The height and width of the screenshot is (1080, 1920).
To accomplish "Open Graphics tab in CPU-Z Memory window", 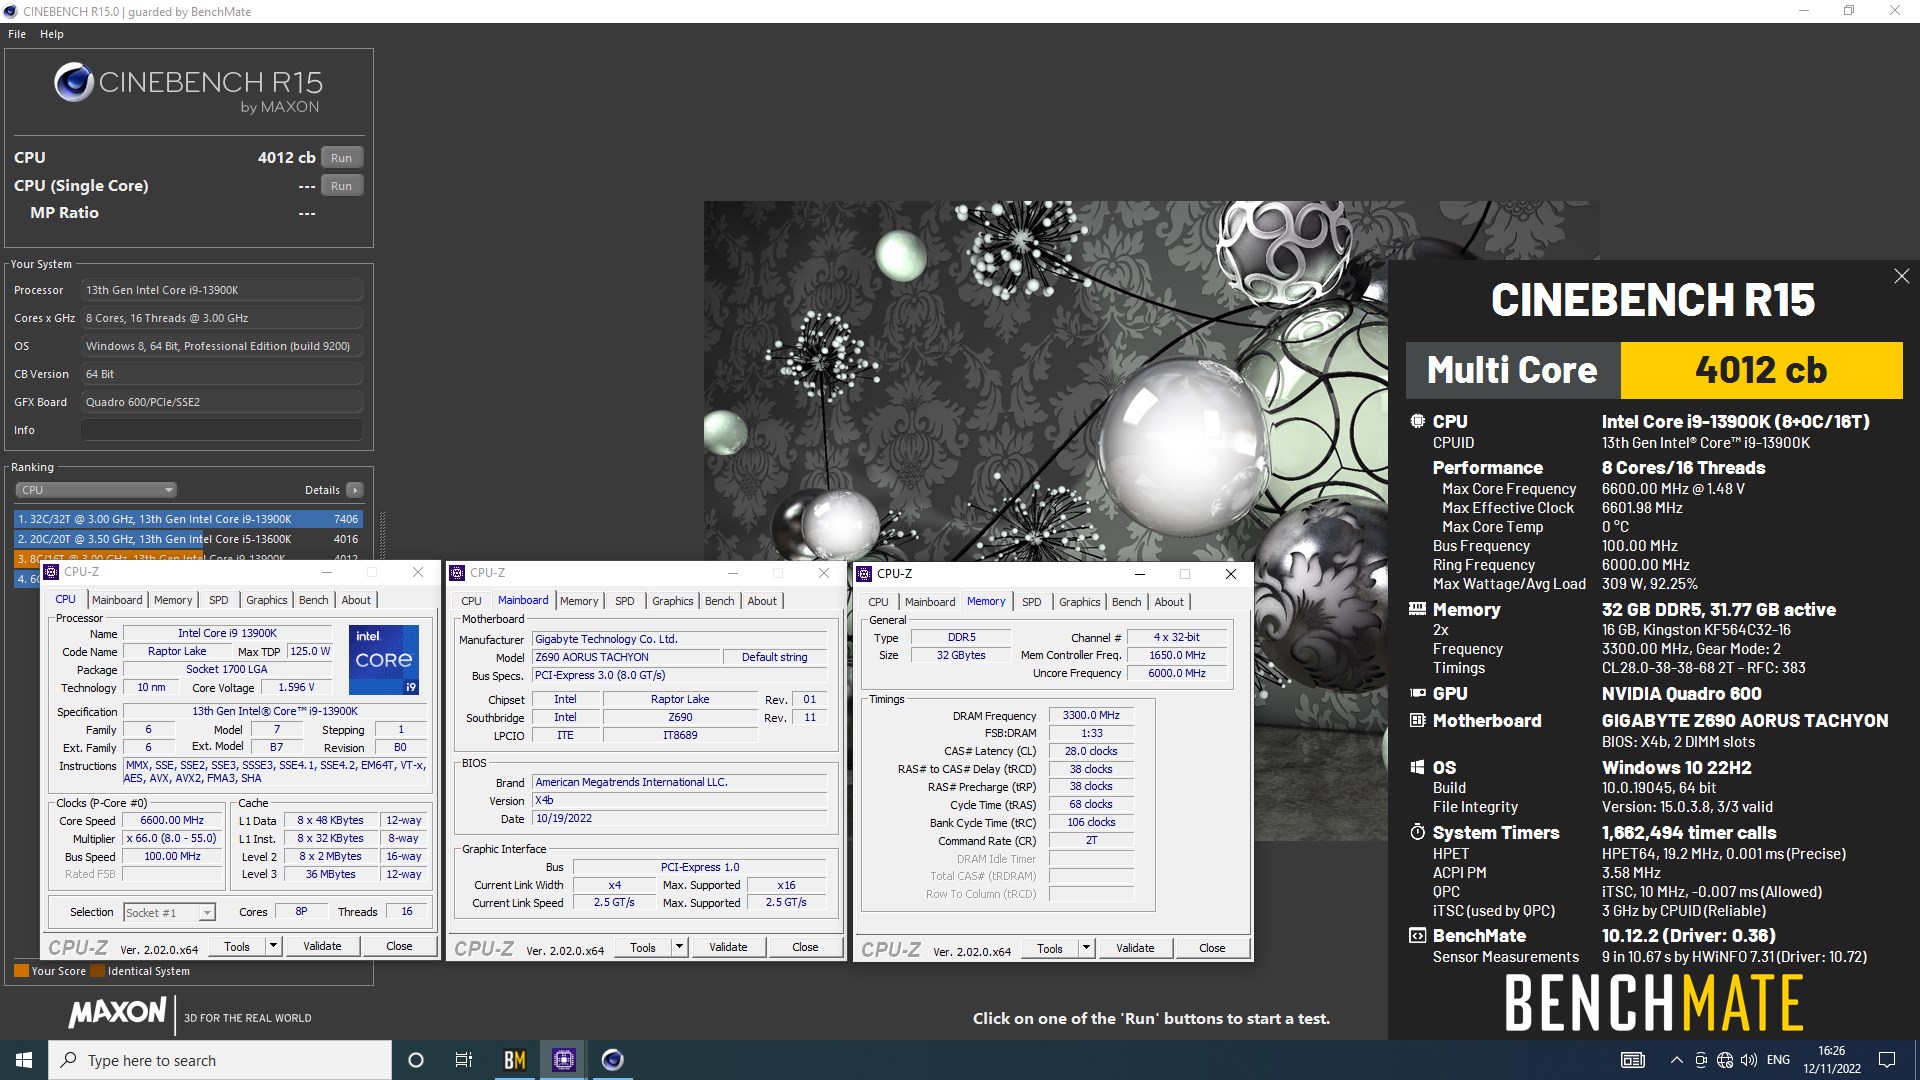I will tap(1079, 602).
